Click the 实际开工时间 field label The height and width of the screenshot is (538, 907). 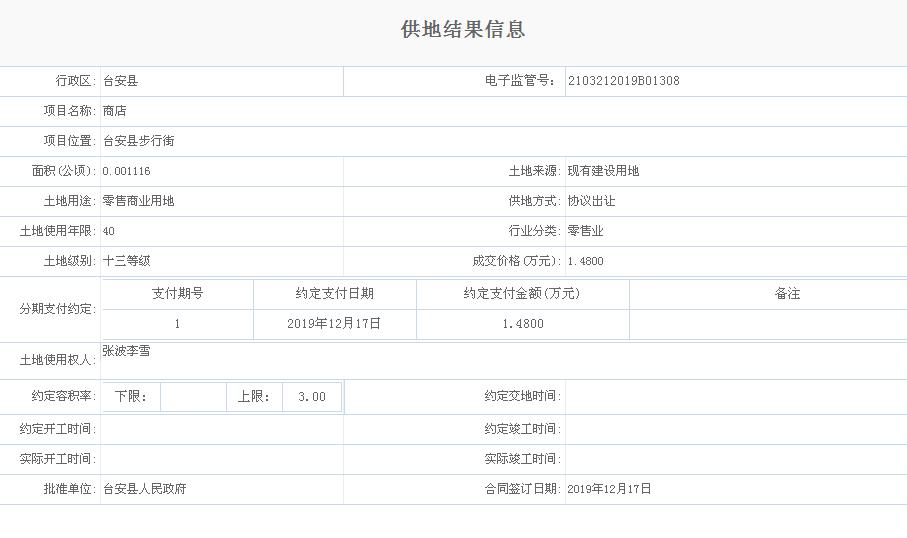(x=58, y=459)
